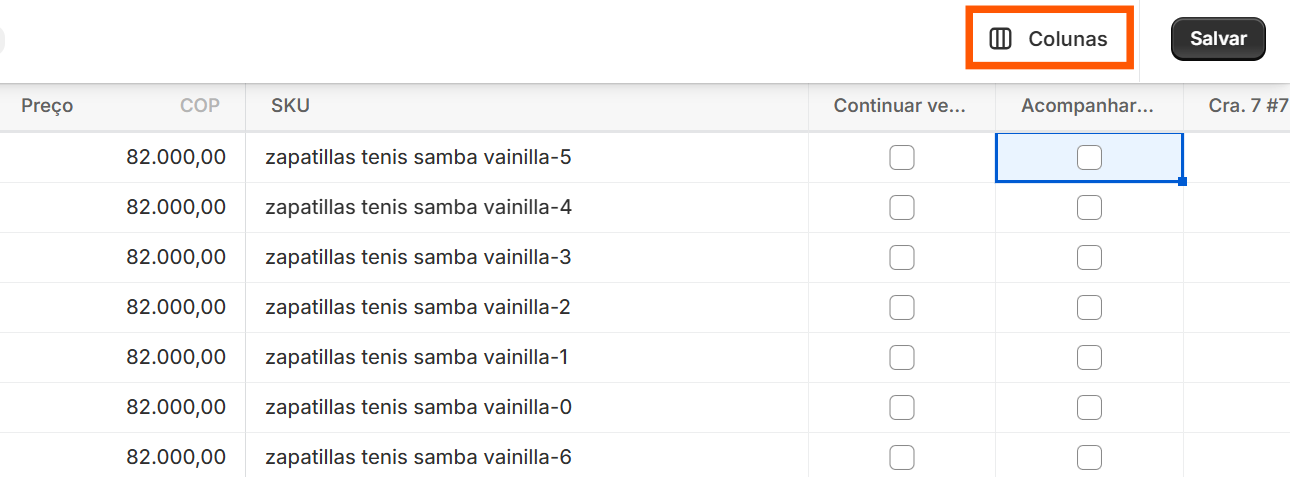Toggle Acompanhar checkbox for vainilla-5 row
The image size is (1290, 477).
[1089, 158]
